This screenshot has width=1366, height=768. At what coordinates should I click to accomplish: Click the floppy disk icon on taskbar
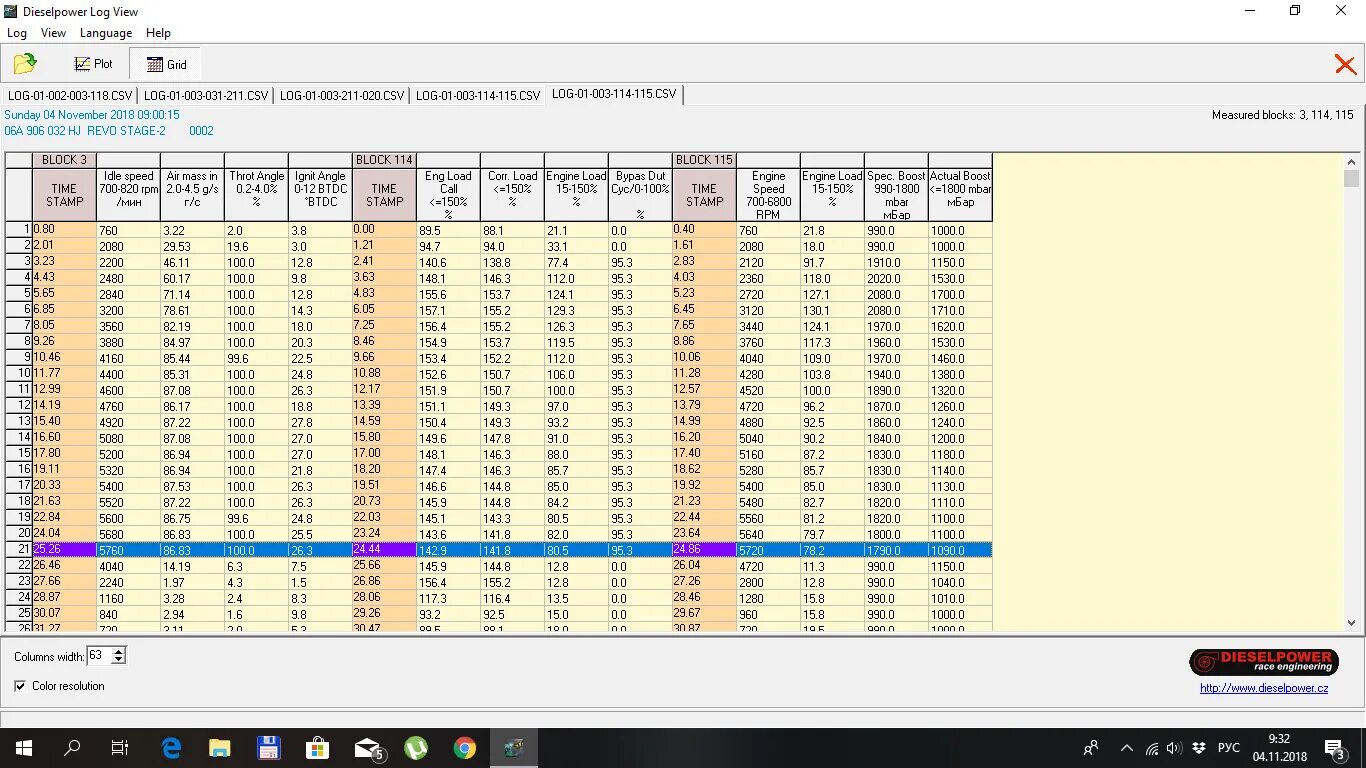click(x=268, y=748)
